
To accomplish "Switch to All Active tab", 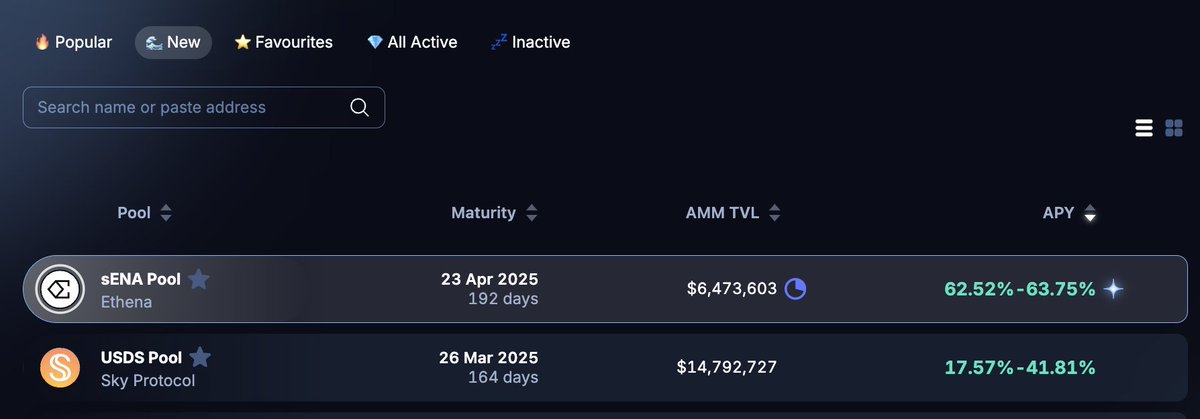I will point(411,42).
